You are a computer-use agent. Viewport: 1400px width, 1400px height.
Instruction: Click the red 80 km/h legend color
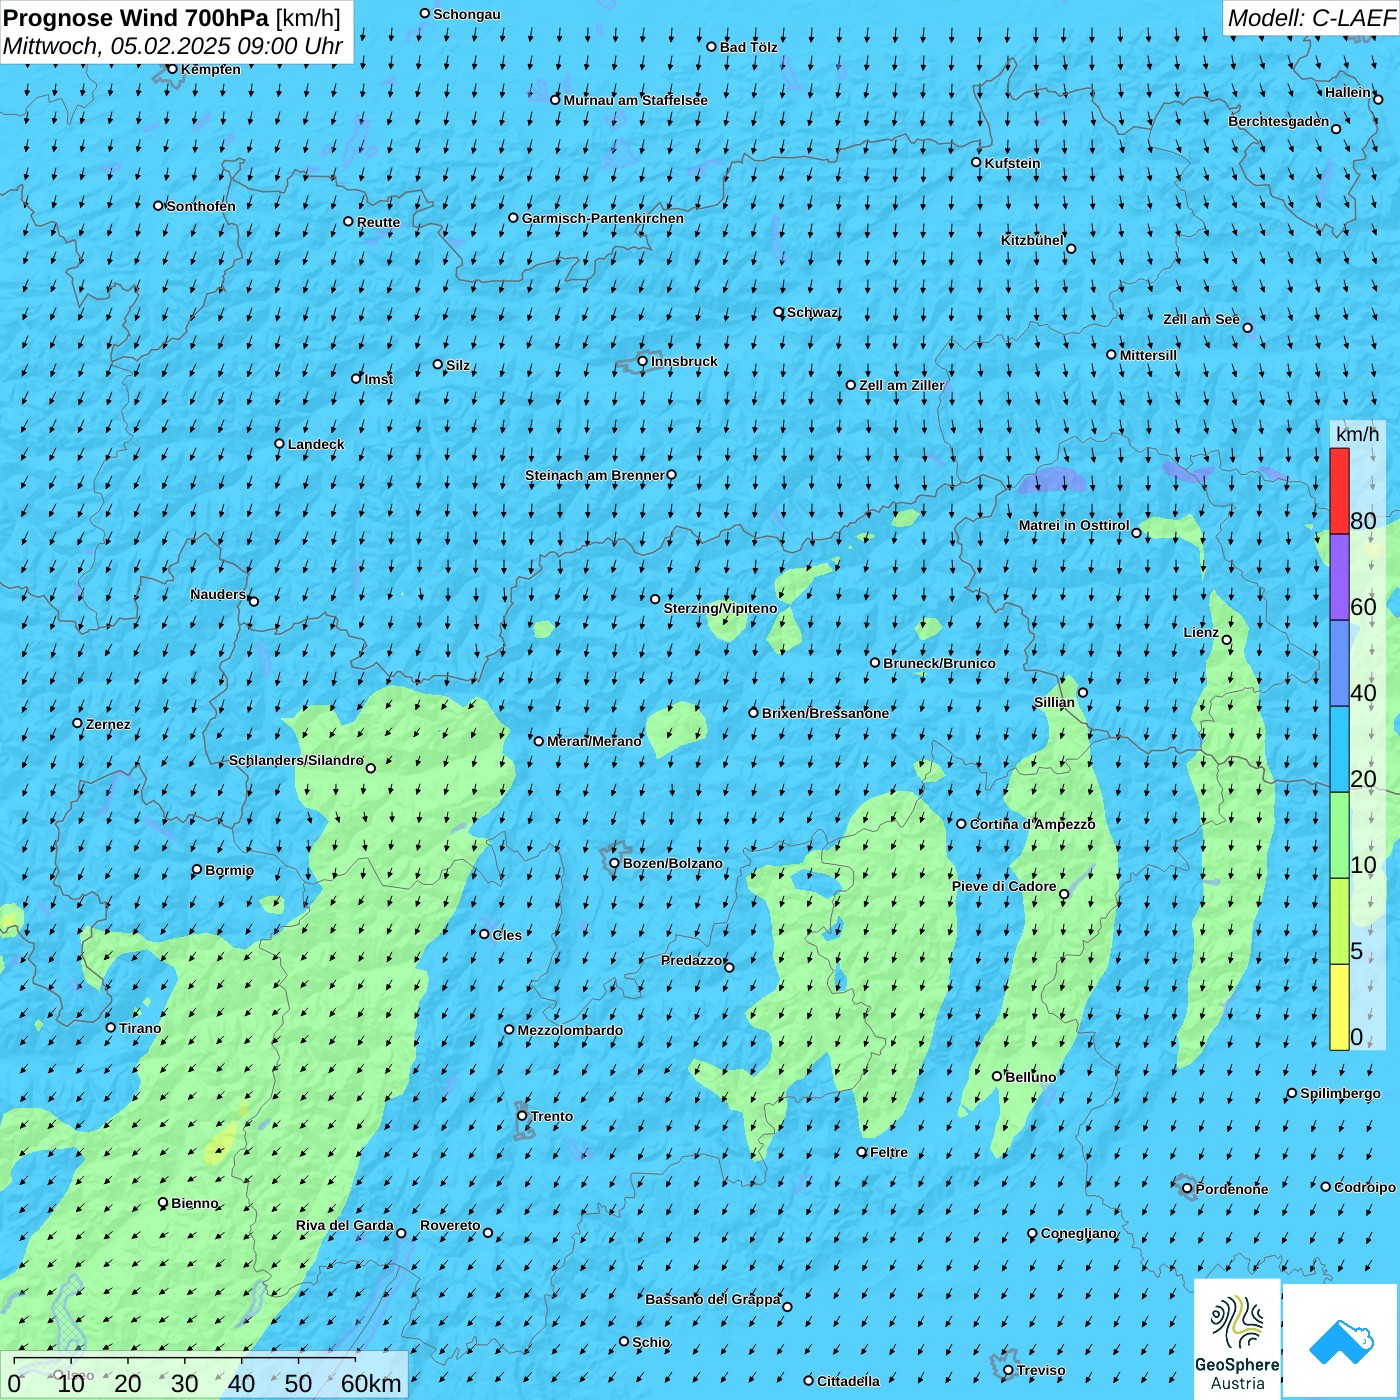1339,491
